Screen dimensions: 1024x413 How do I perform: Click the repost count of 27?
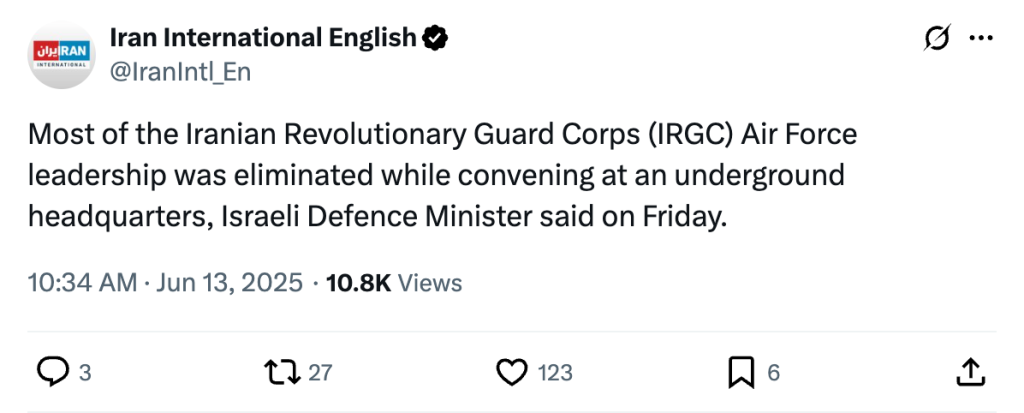pos(319,374)
